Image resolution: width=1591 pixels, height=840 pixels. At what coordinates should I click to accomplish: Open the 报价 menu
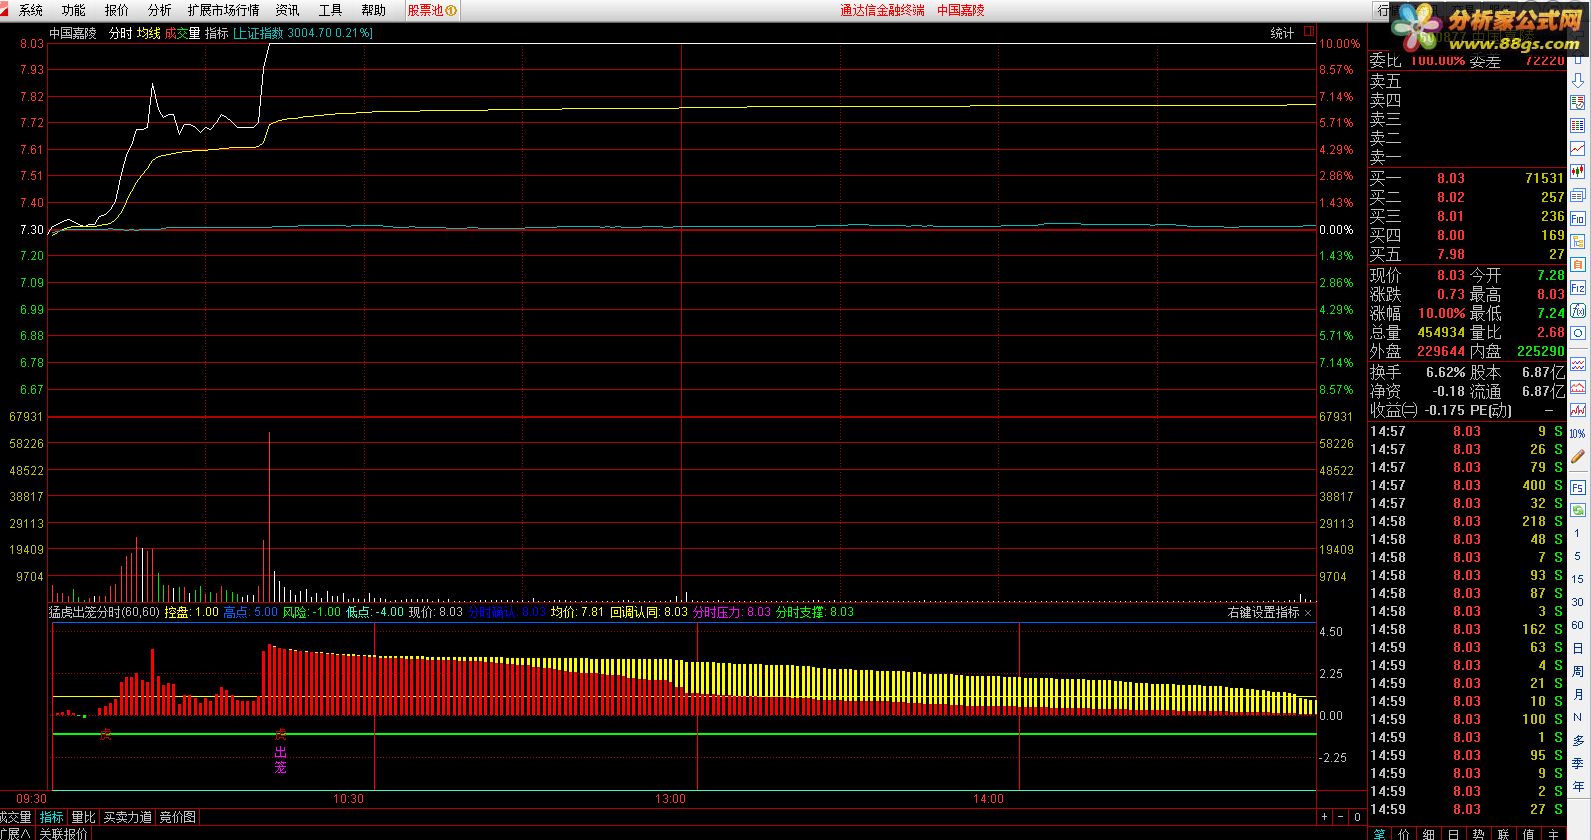click(x=117, y=10)
